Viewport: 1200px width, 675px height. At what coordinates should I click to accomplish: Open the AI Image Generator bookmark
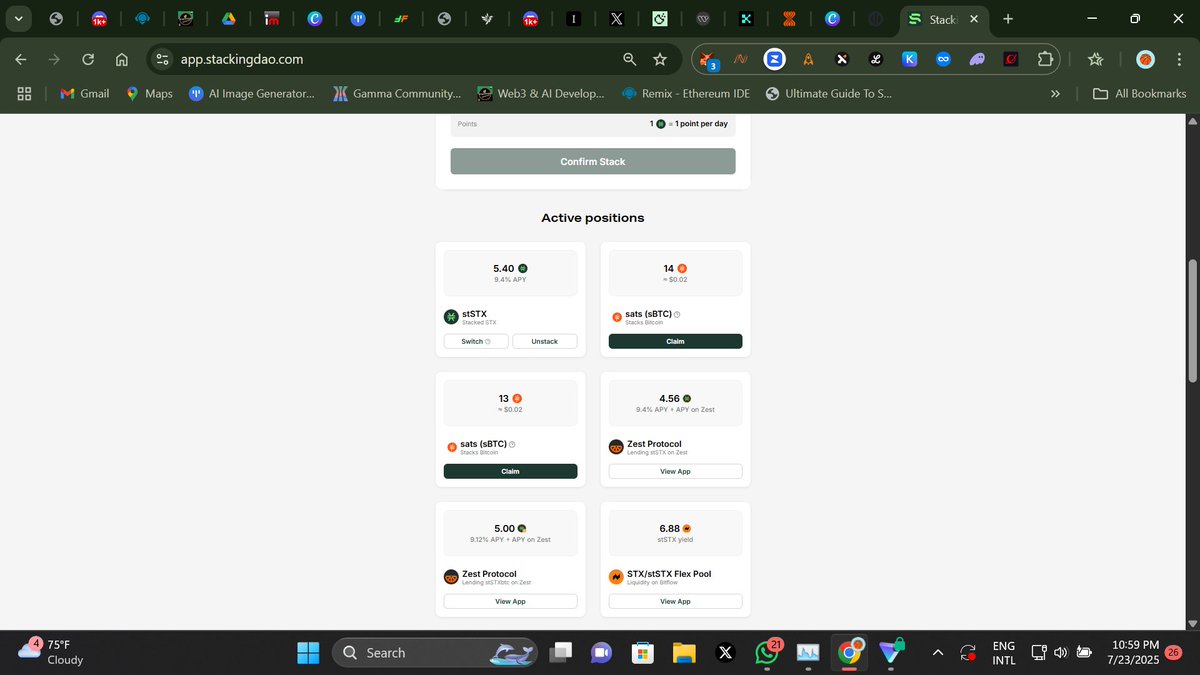point(252,93)
